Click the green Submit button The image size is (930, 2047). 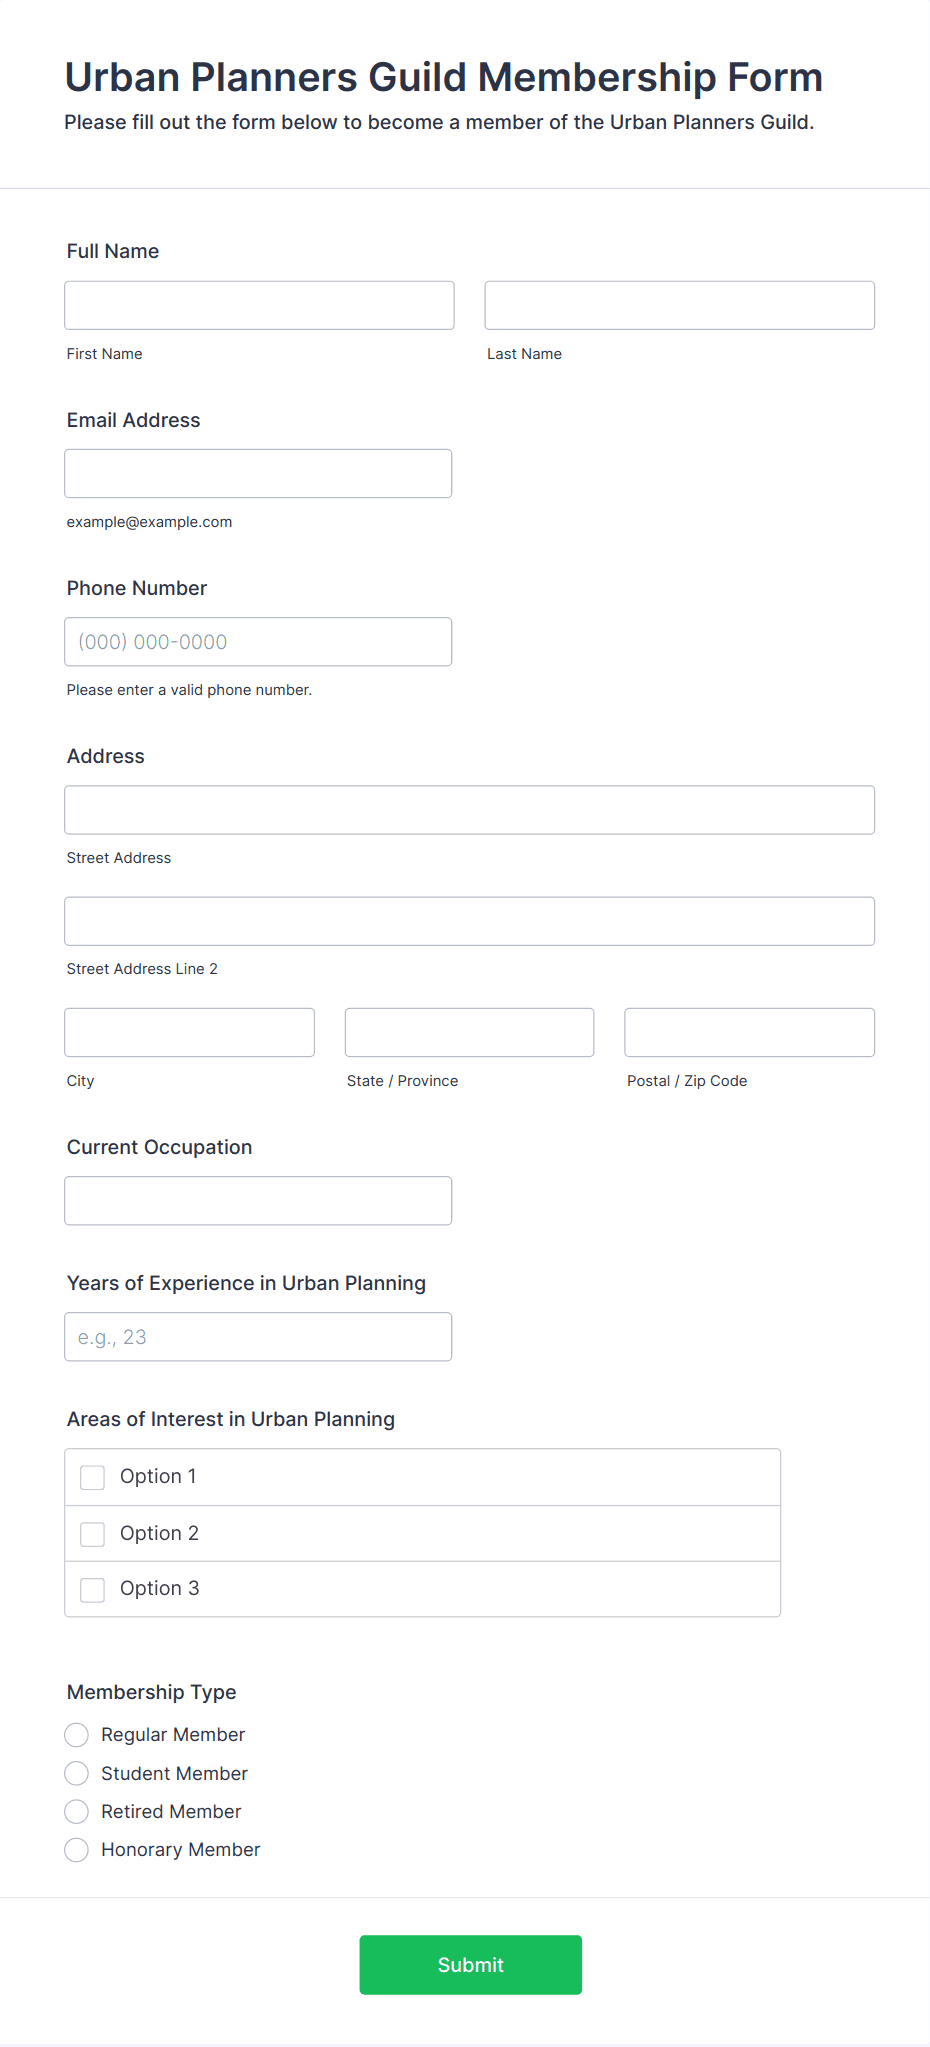click(470, 1964)
